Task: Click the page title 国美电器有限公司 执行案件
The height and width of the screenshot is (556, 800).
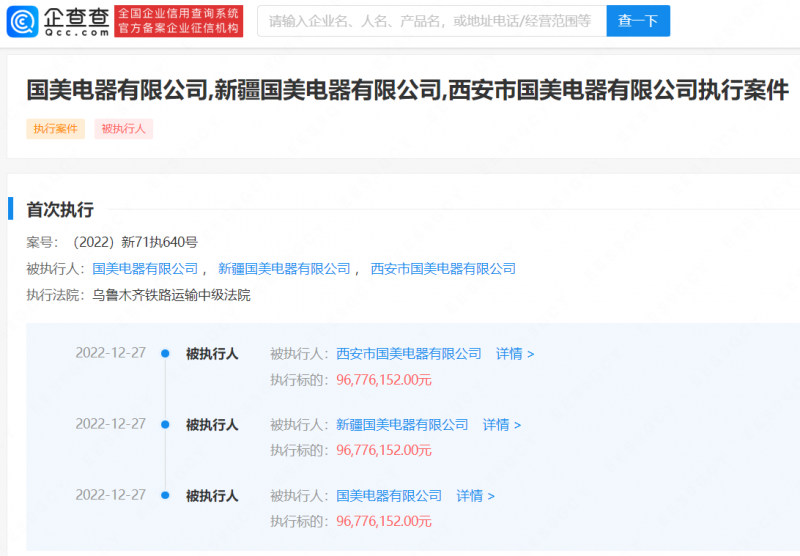Action: (x=408, y=90)
